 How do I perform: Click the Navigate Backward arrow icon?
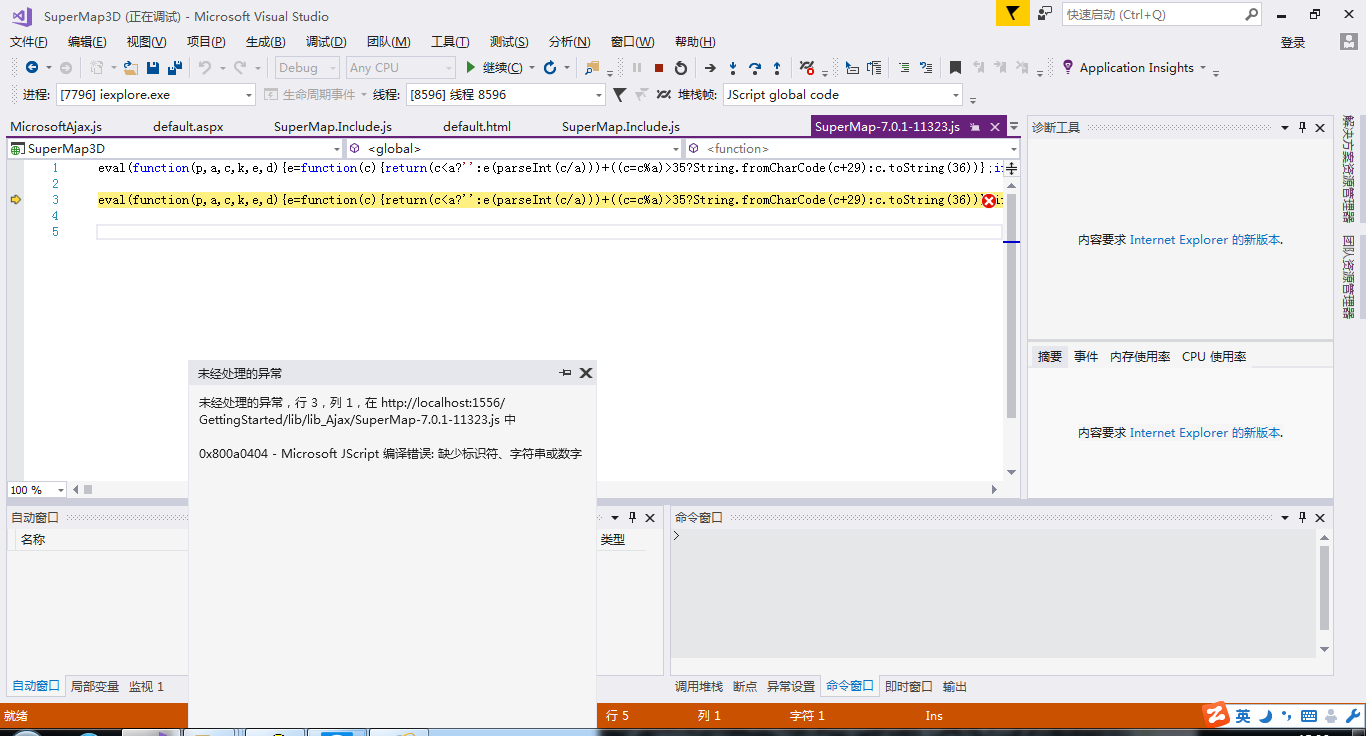32,68
